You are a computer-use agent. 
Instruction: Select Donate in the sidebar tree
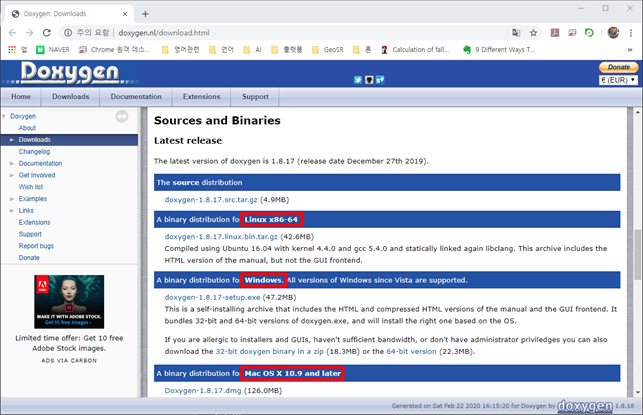pos(29,258)
